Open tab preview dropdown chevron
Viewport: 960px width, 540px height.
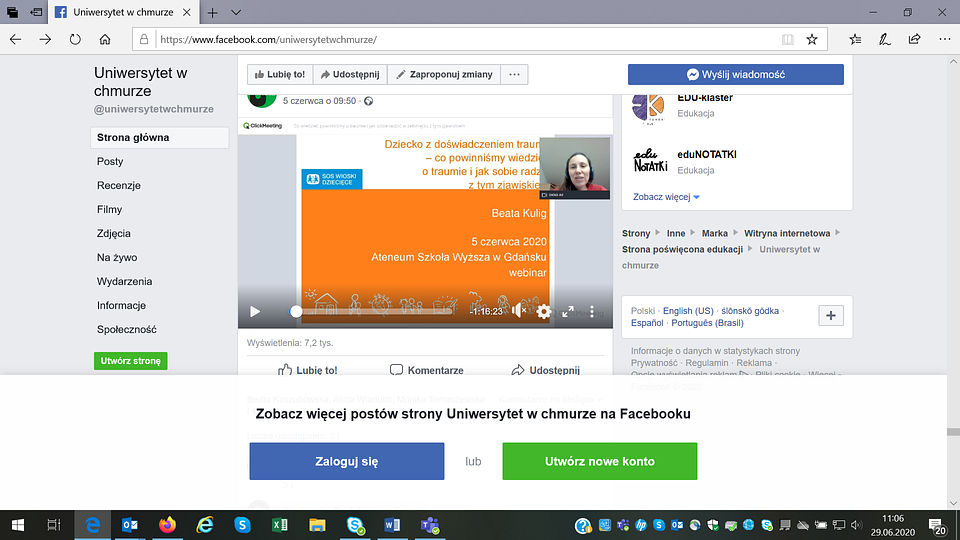click(236, 12)
